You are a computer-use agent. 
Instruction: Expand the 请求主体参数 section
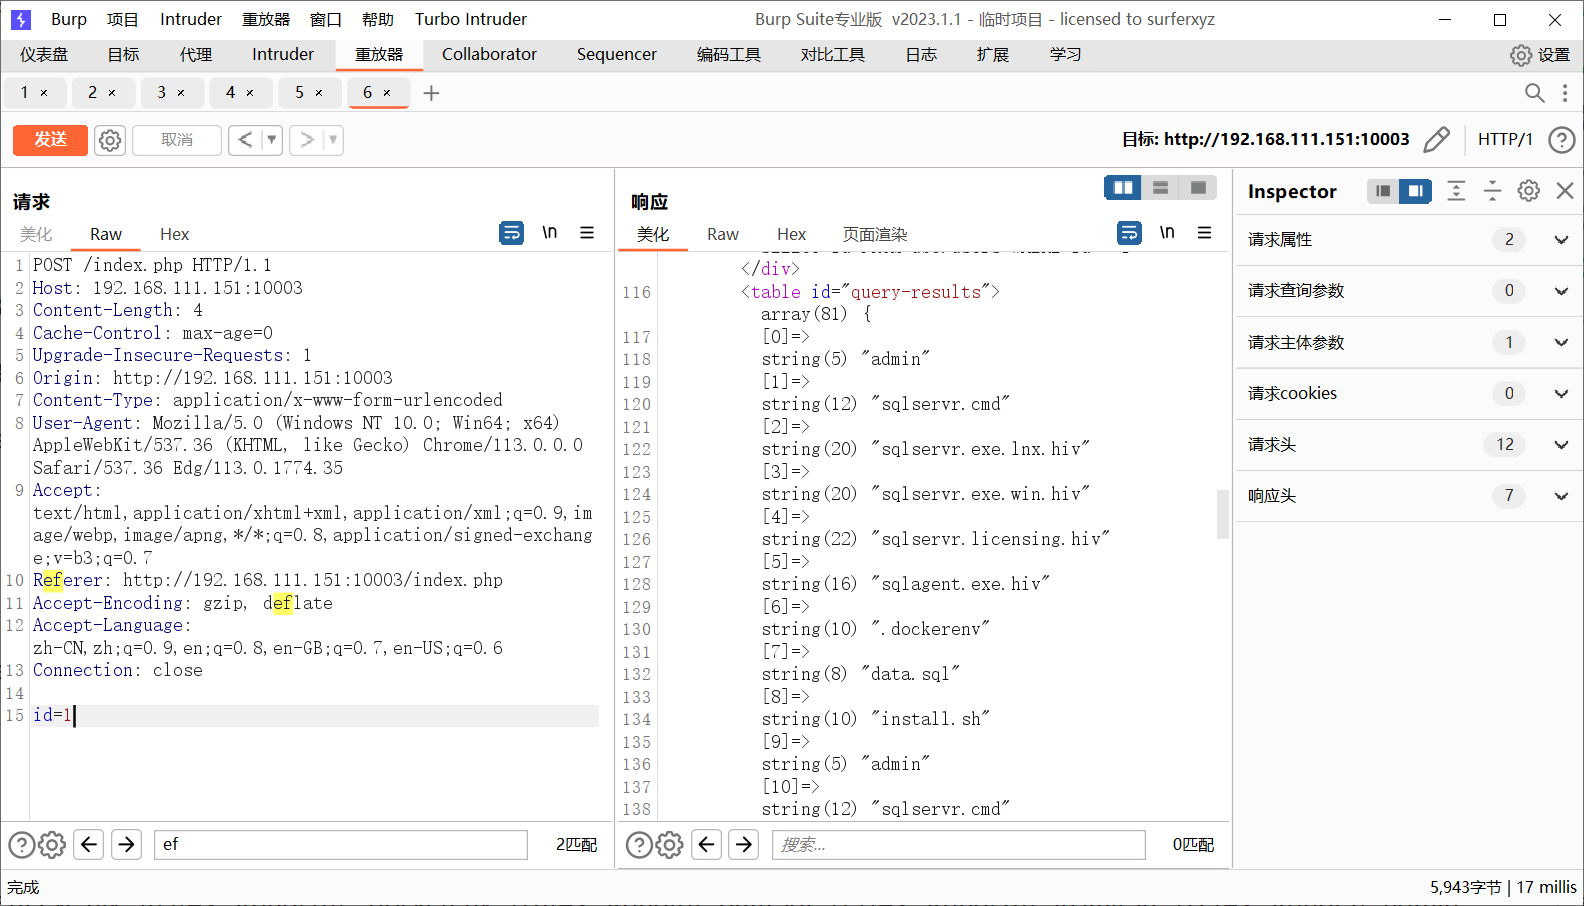click(1561, 342)
